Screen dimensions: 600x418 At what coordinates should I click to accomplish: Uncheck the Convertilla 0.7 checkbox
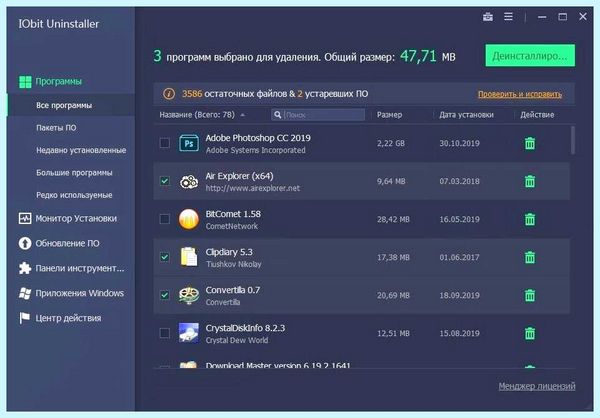[x=165, y=295]
